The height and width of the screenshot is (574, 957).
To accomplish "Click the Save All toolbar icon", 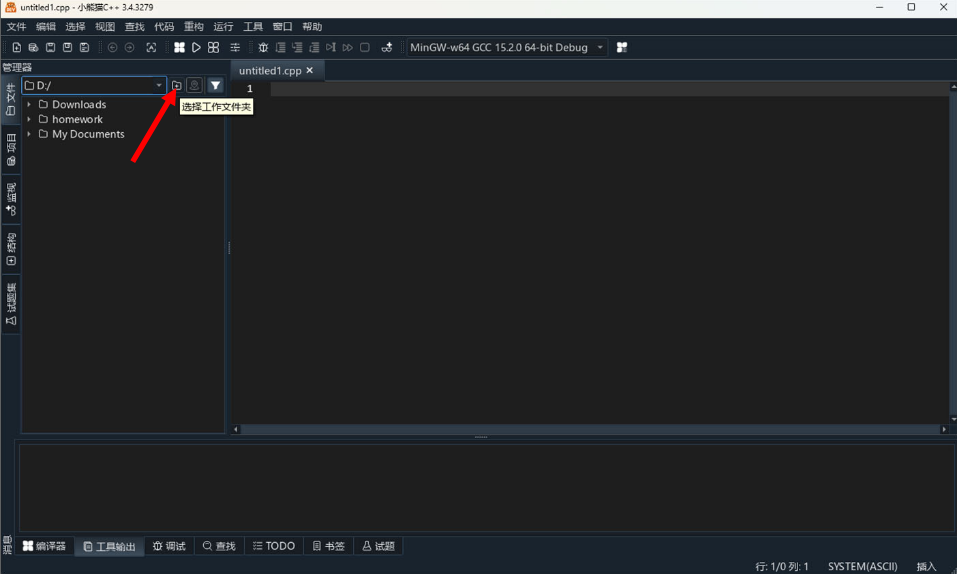I will (x=84, y=47).
